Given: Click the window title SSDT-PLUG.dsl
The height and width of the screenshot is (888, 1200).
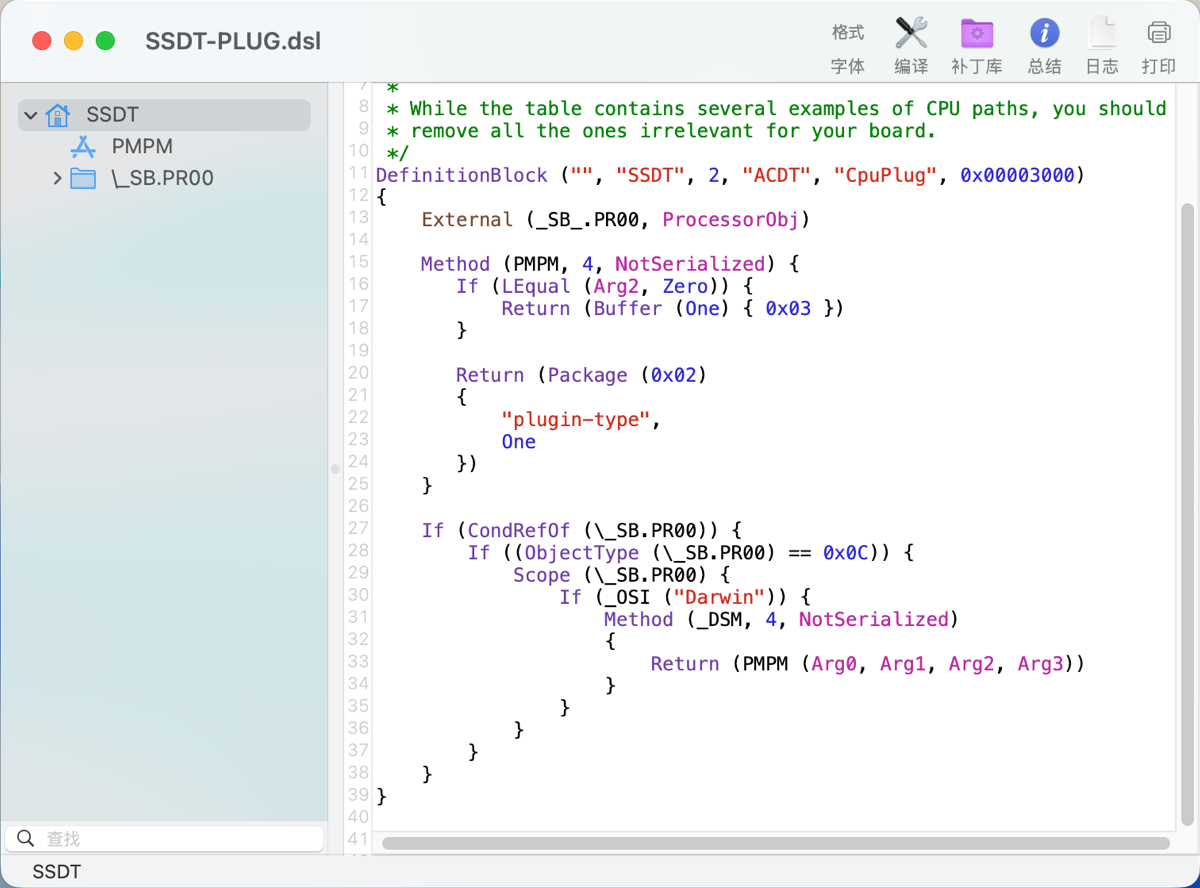Looking at the screenshot, I should pyautogui.click(x=232, y=41).
